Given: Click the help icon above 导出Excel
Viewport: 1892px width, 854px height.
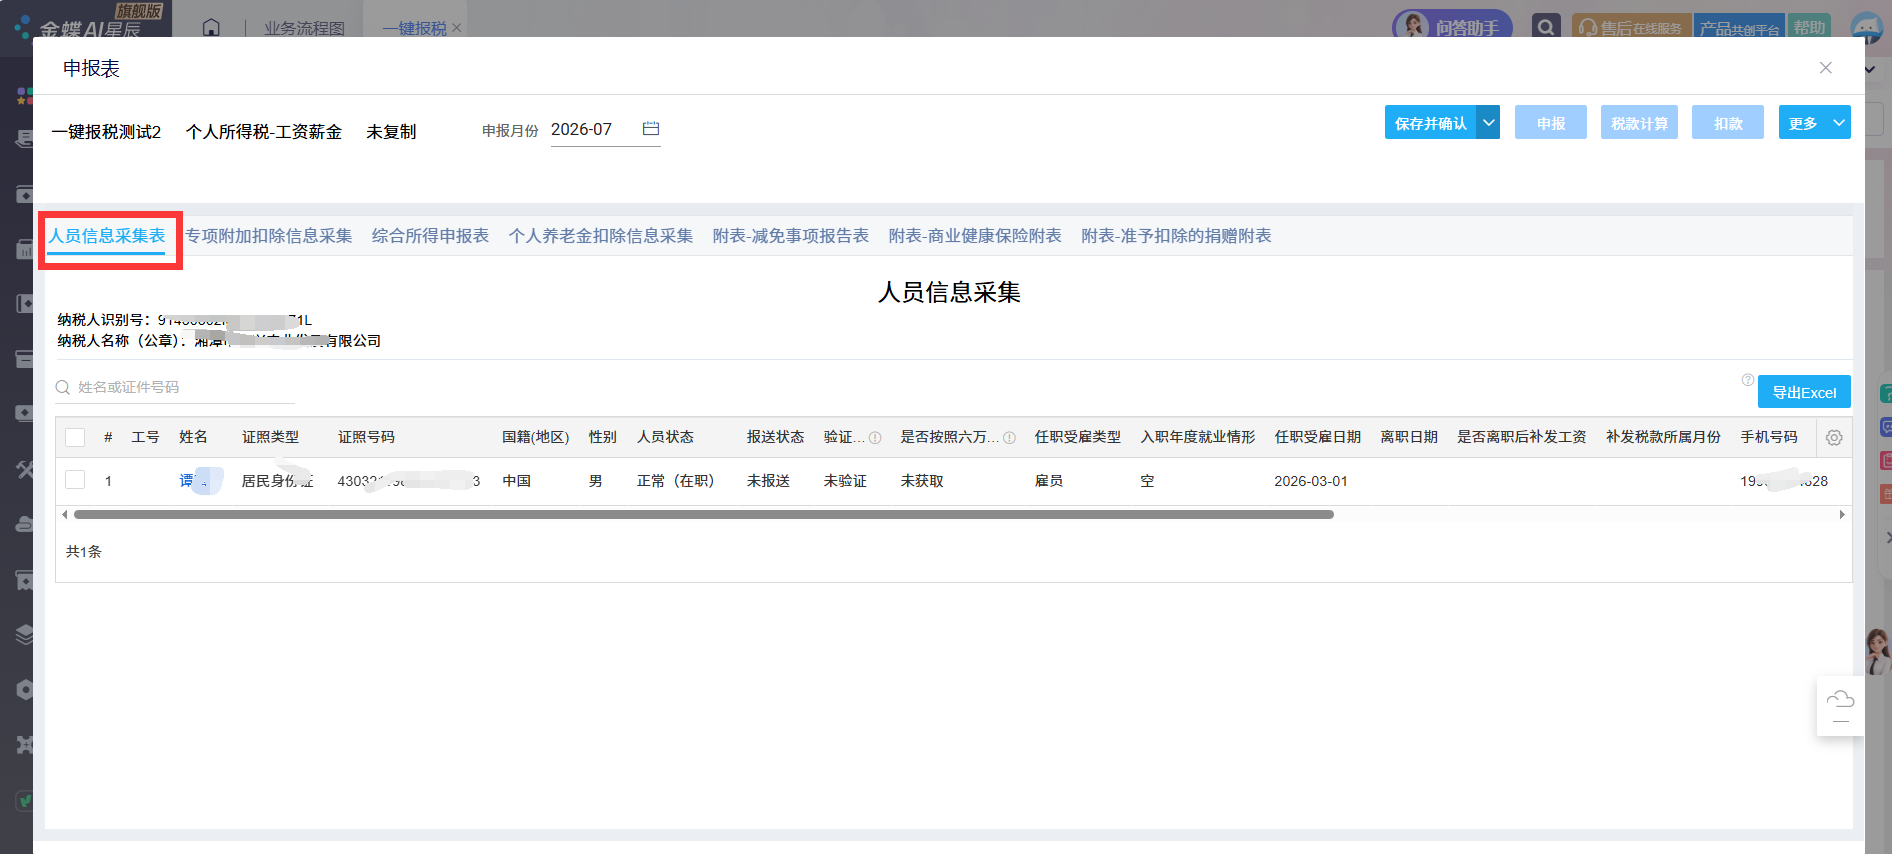Looking at the screenshot, I should (x=1747, y=380).
